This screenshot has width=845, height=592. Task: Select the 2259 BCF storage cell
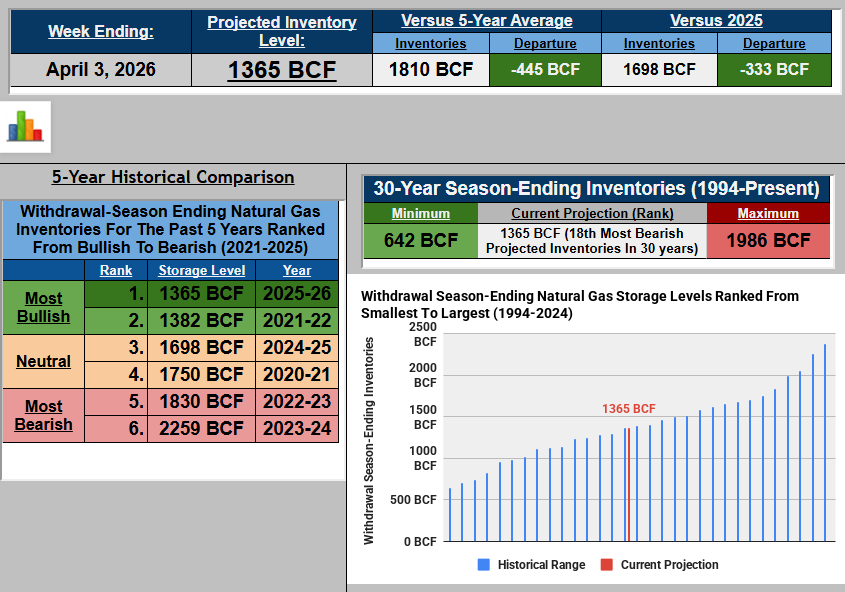(202, 428)
